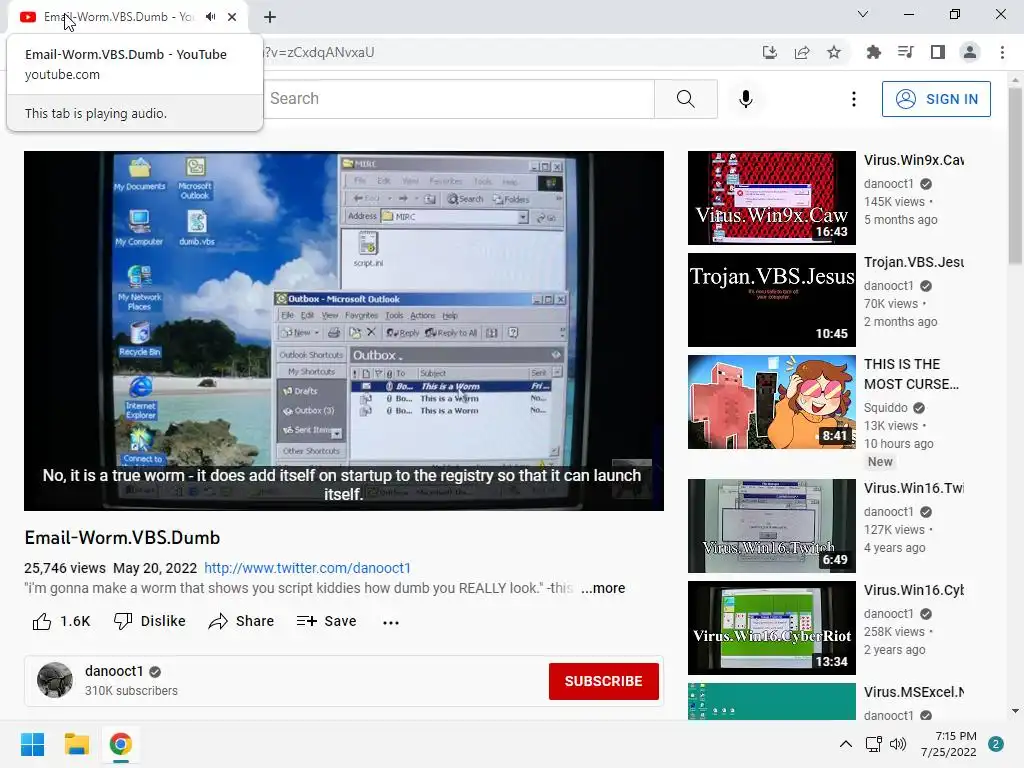Click the 310K subscribers text
The height and width of the screenshot is (768, 1024).
click(131, 691)
